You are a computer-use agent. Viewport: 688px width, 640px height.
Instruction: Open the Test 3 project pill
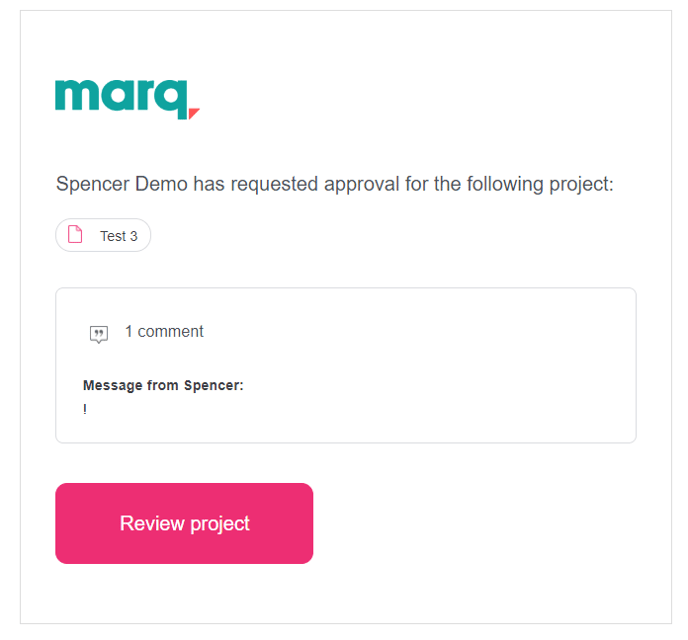pos(103,235)
